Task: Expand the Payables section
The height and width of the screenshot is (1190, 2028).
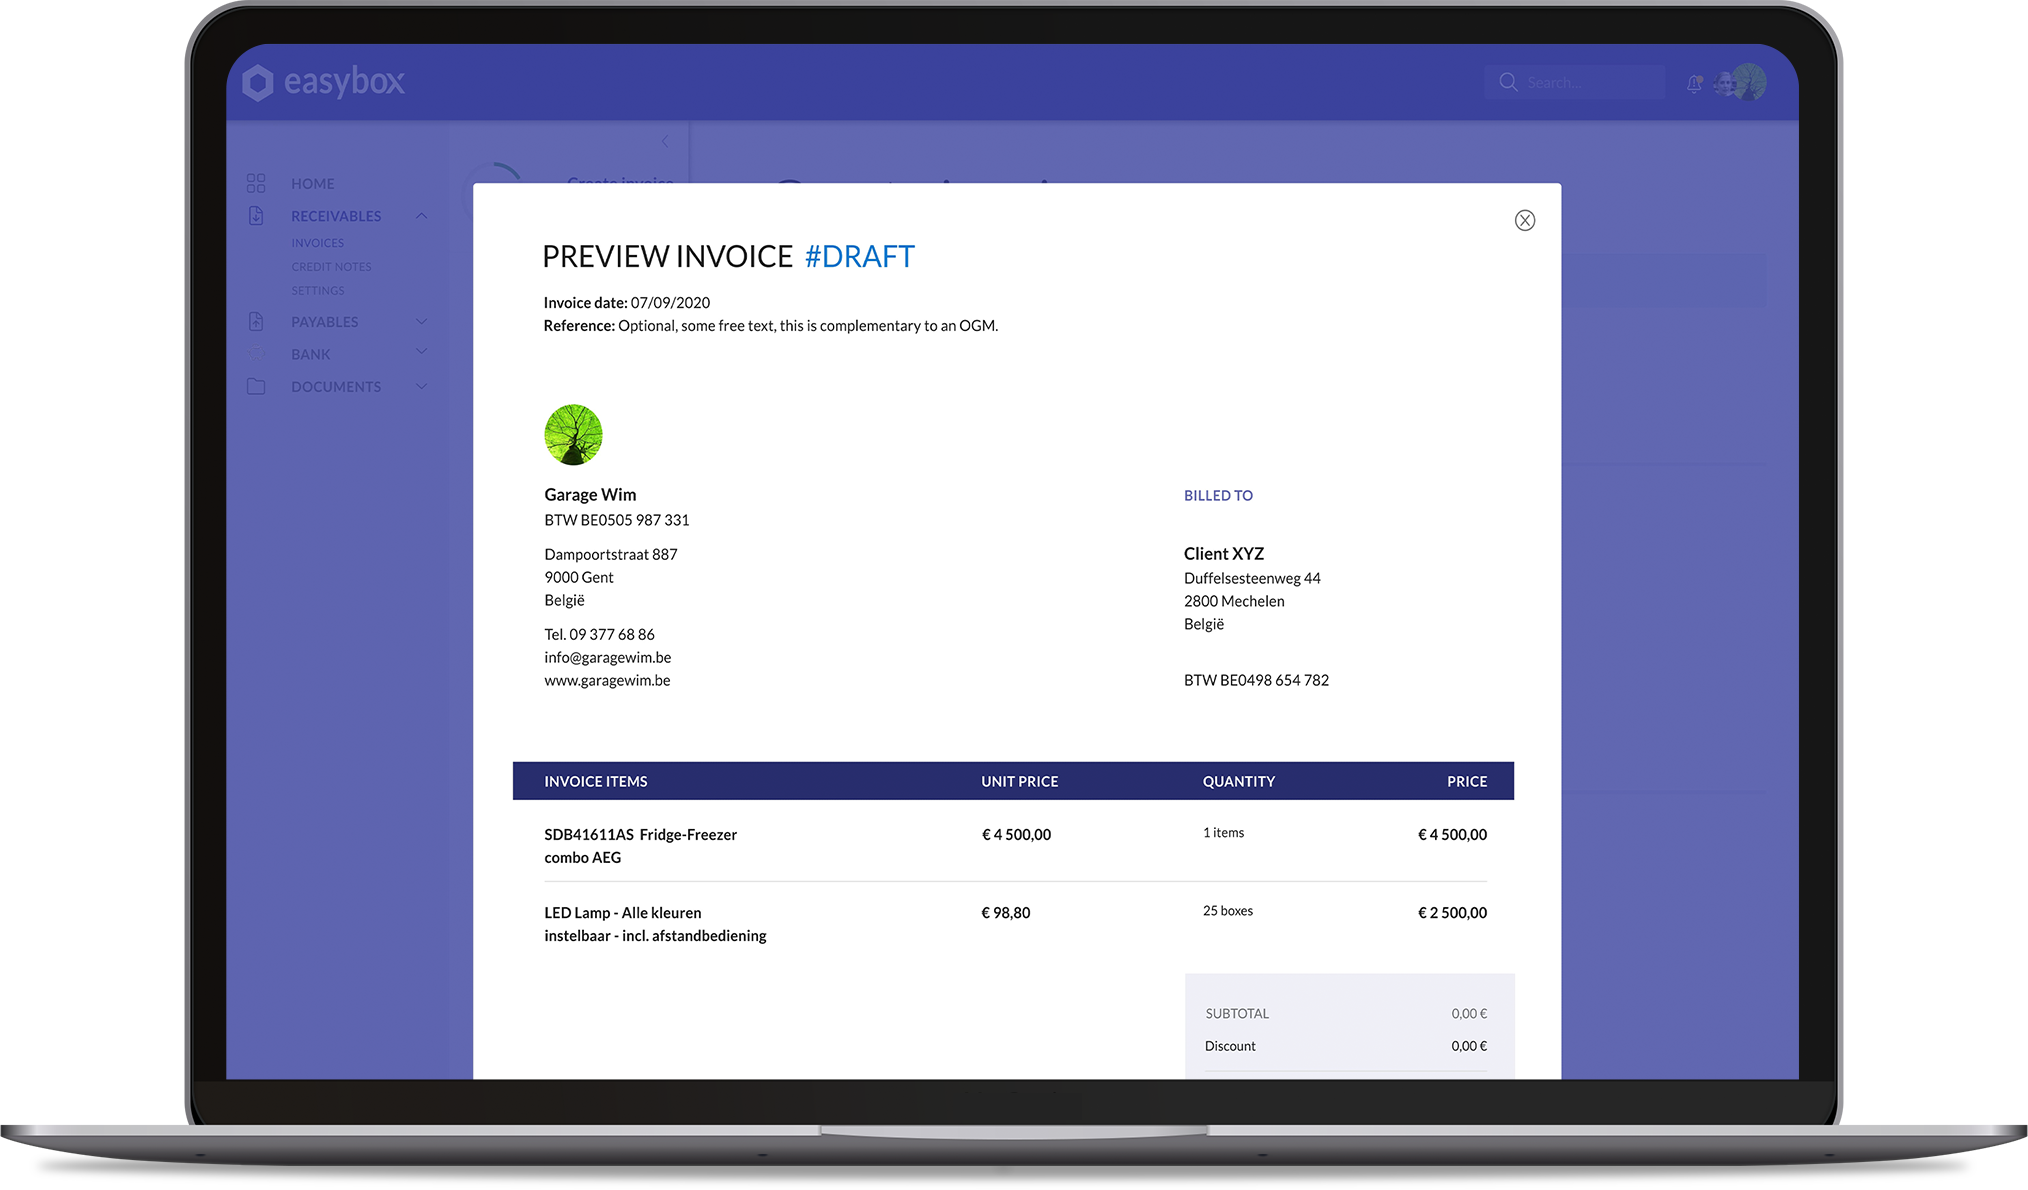Action: point(422,321)
